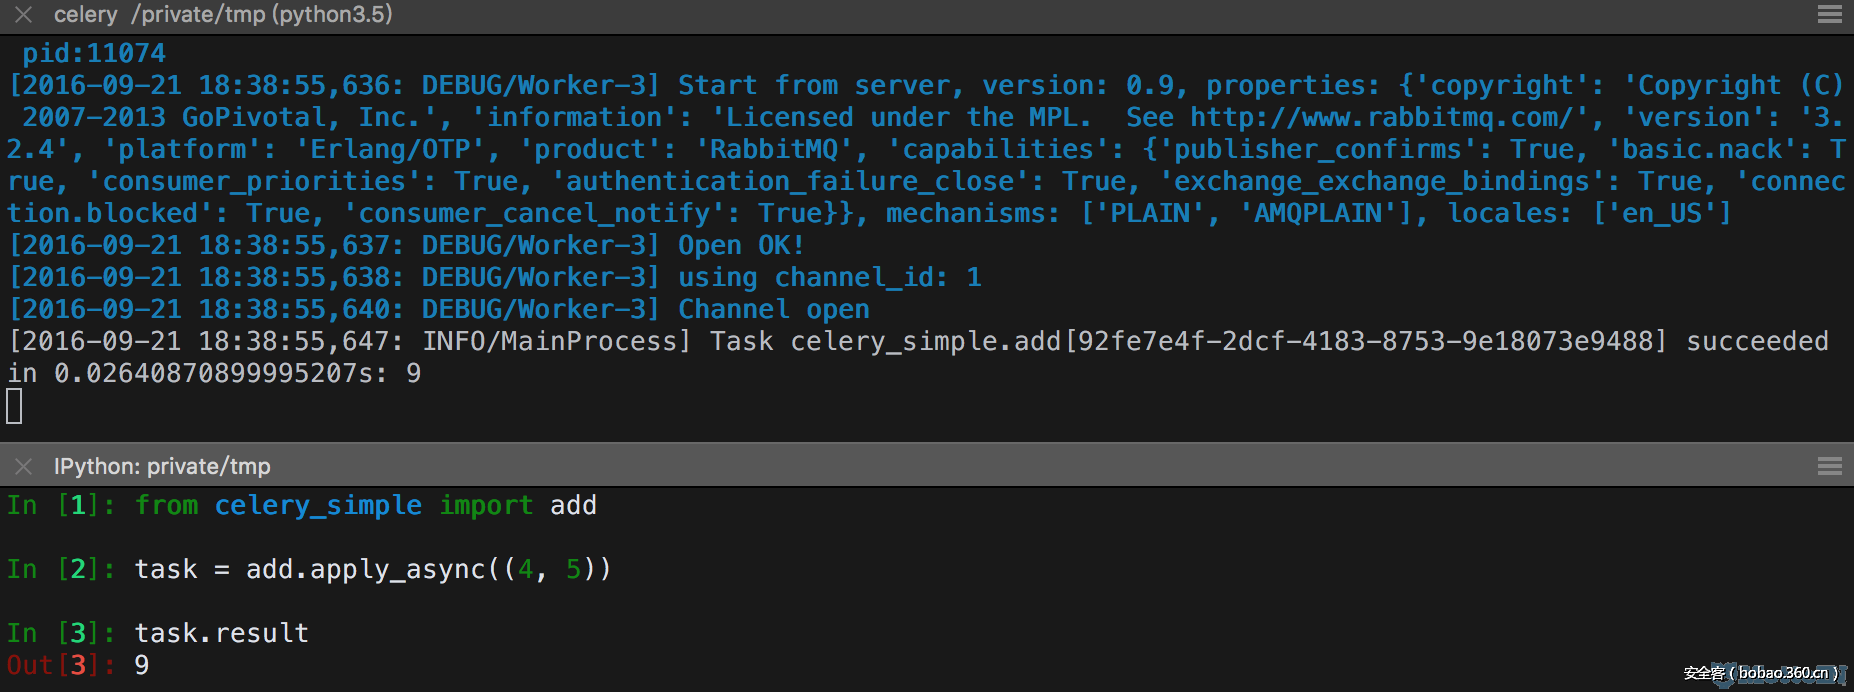Click the In [1] prompt
This screenshot has width=1854, height=692.
coord(60,506)
